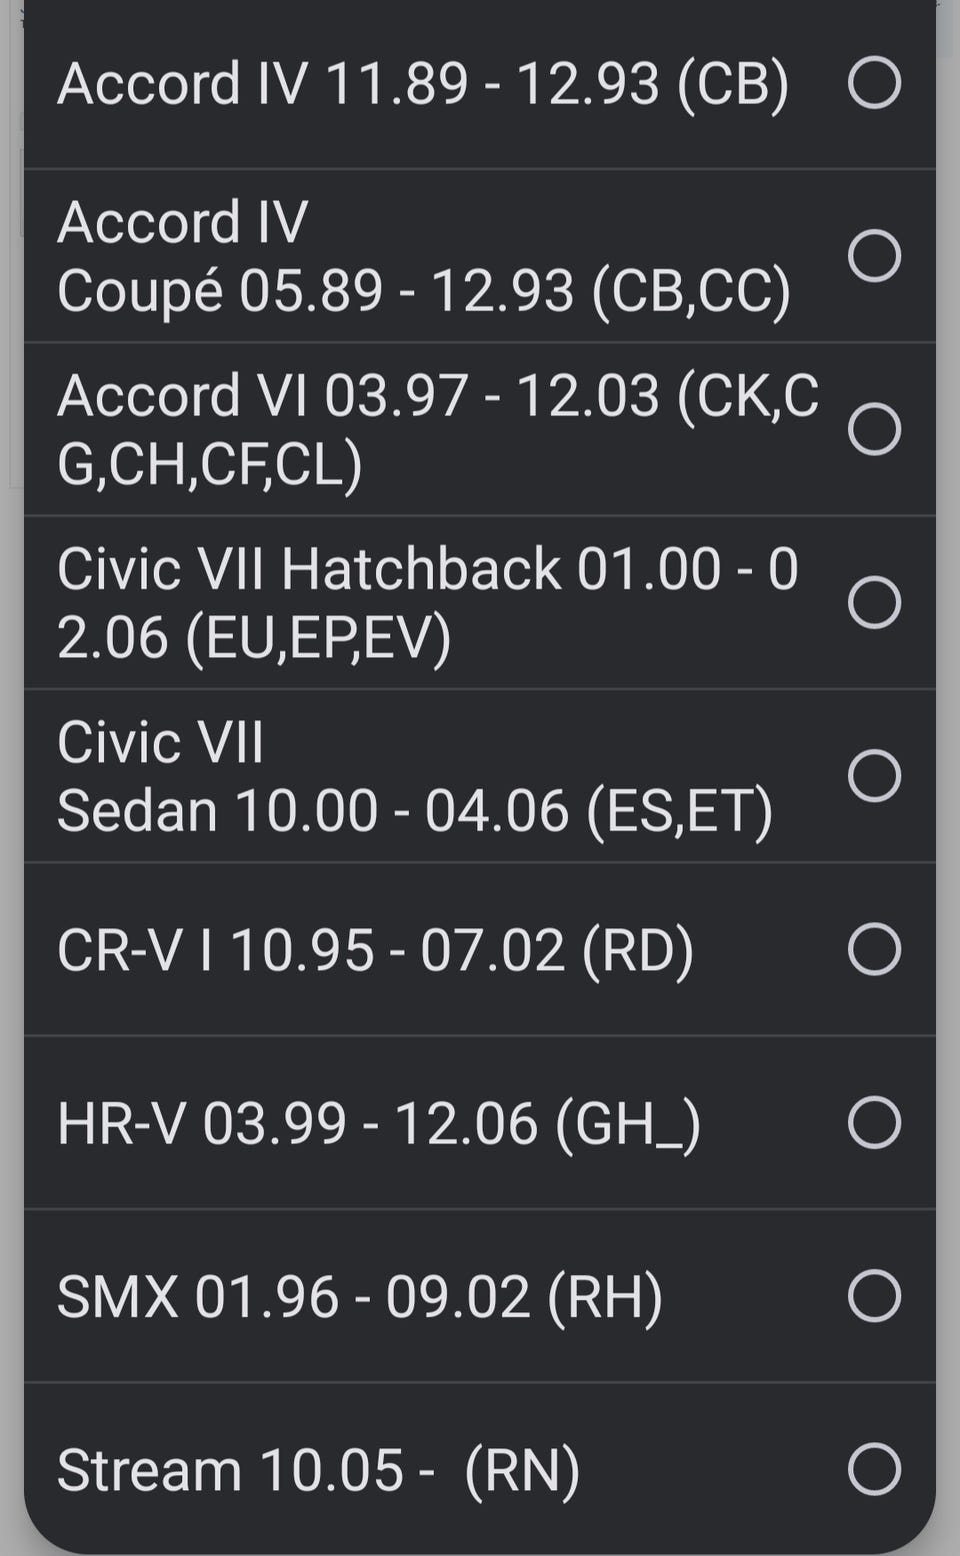Toggle the Accord IV Coupé radio circle
Viewport: 960px width, 1556px height.
click(874, 256)
